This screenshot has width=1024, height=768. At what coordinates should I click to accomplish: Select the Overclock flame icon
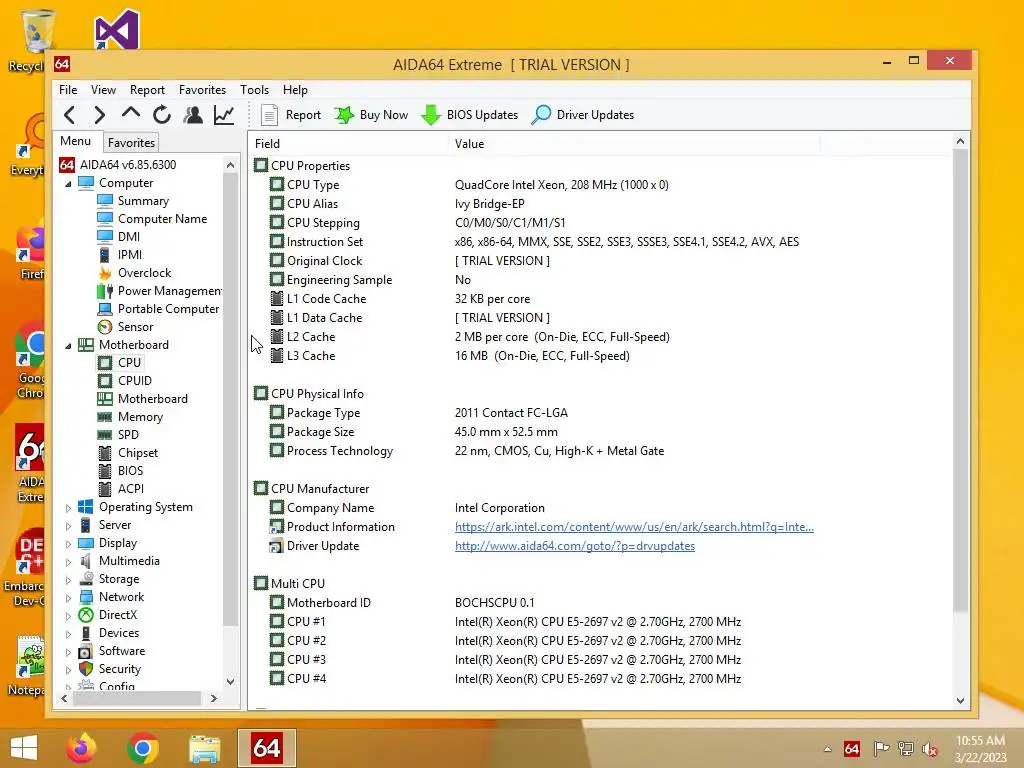[x=104, y=273]
